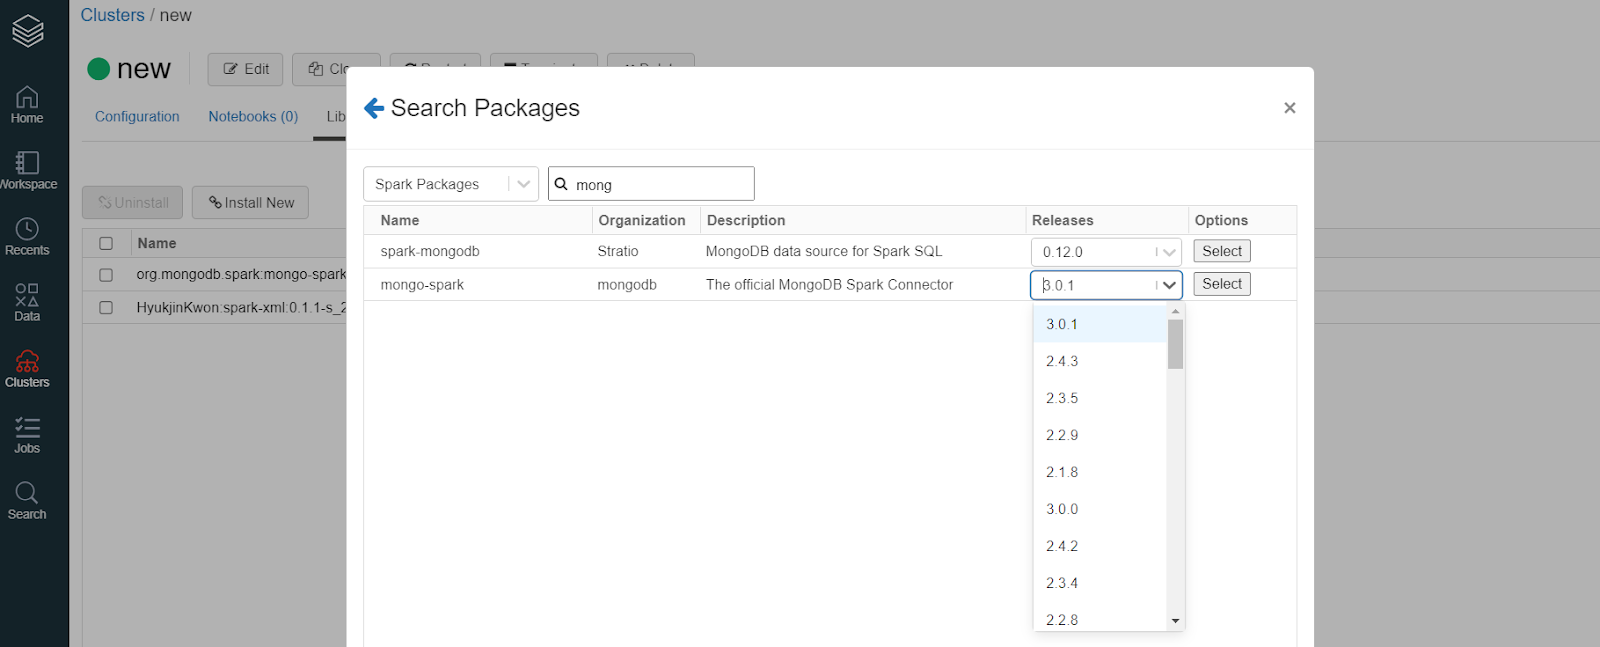Choose release 2.4.3 from the dropdown list
This screenshot has width=1600, height=647.
pos(1063,361)
